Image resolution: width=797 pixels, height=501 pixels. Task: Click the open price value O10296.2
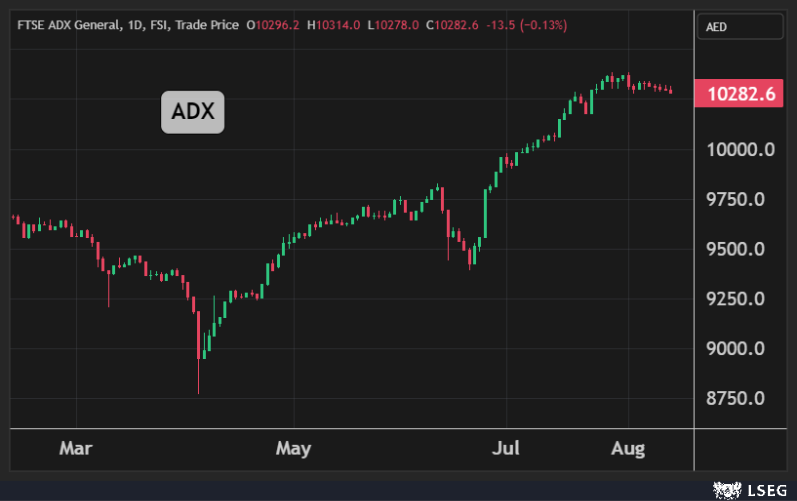click(x=274, y=24)
